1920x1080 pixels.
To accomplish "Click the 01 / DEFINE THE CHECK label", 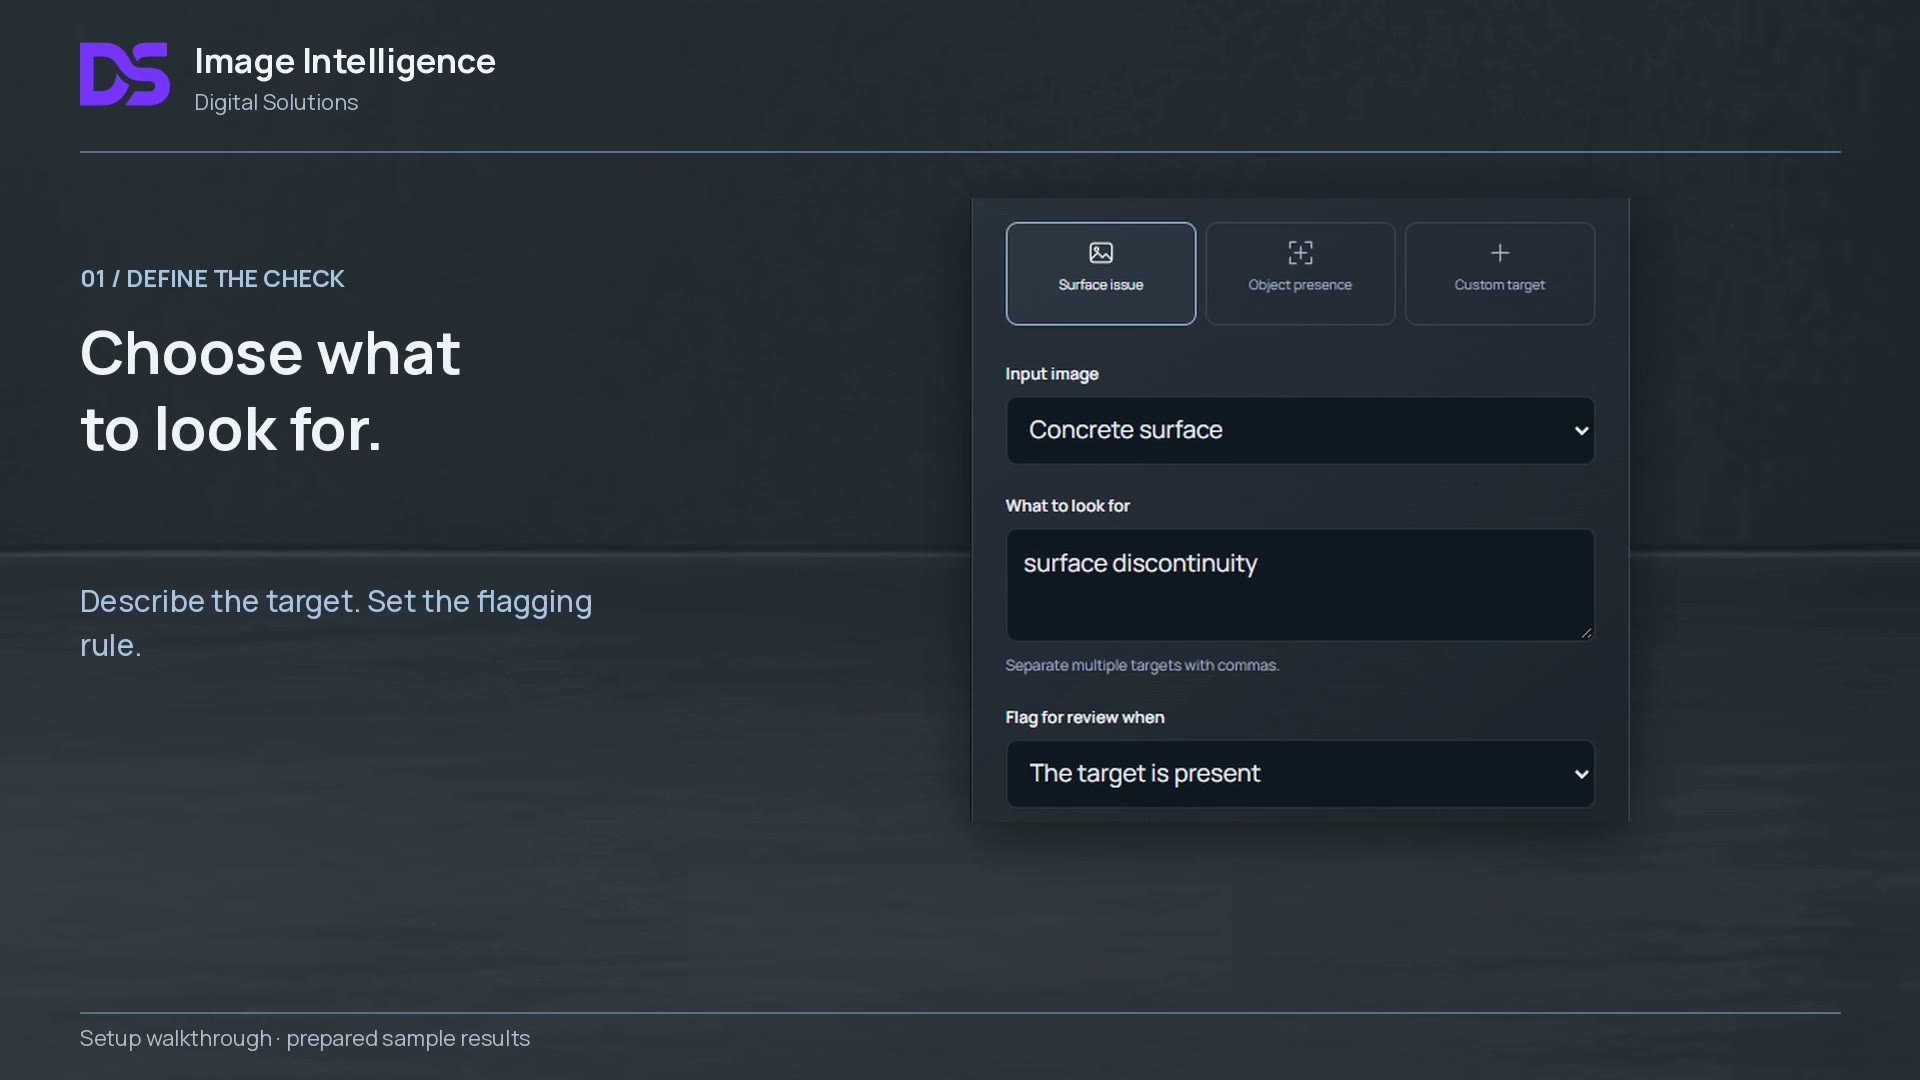I will [212, 279].
